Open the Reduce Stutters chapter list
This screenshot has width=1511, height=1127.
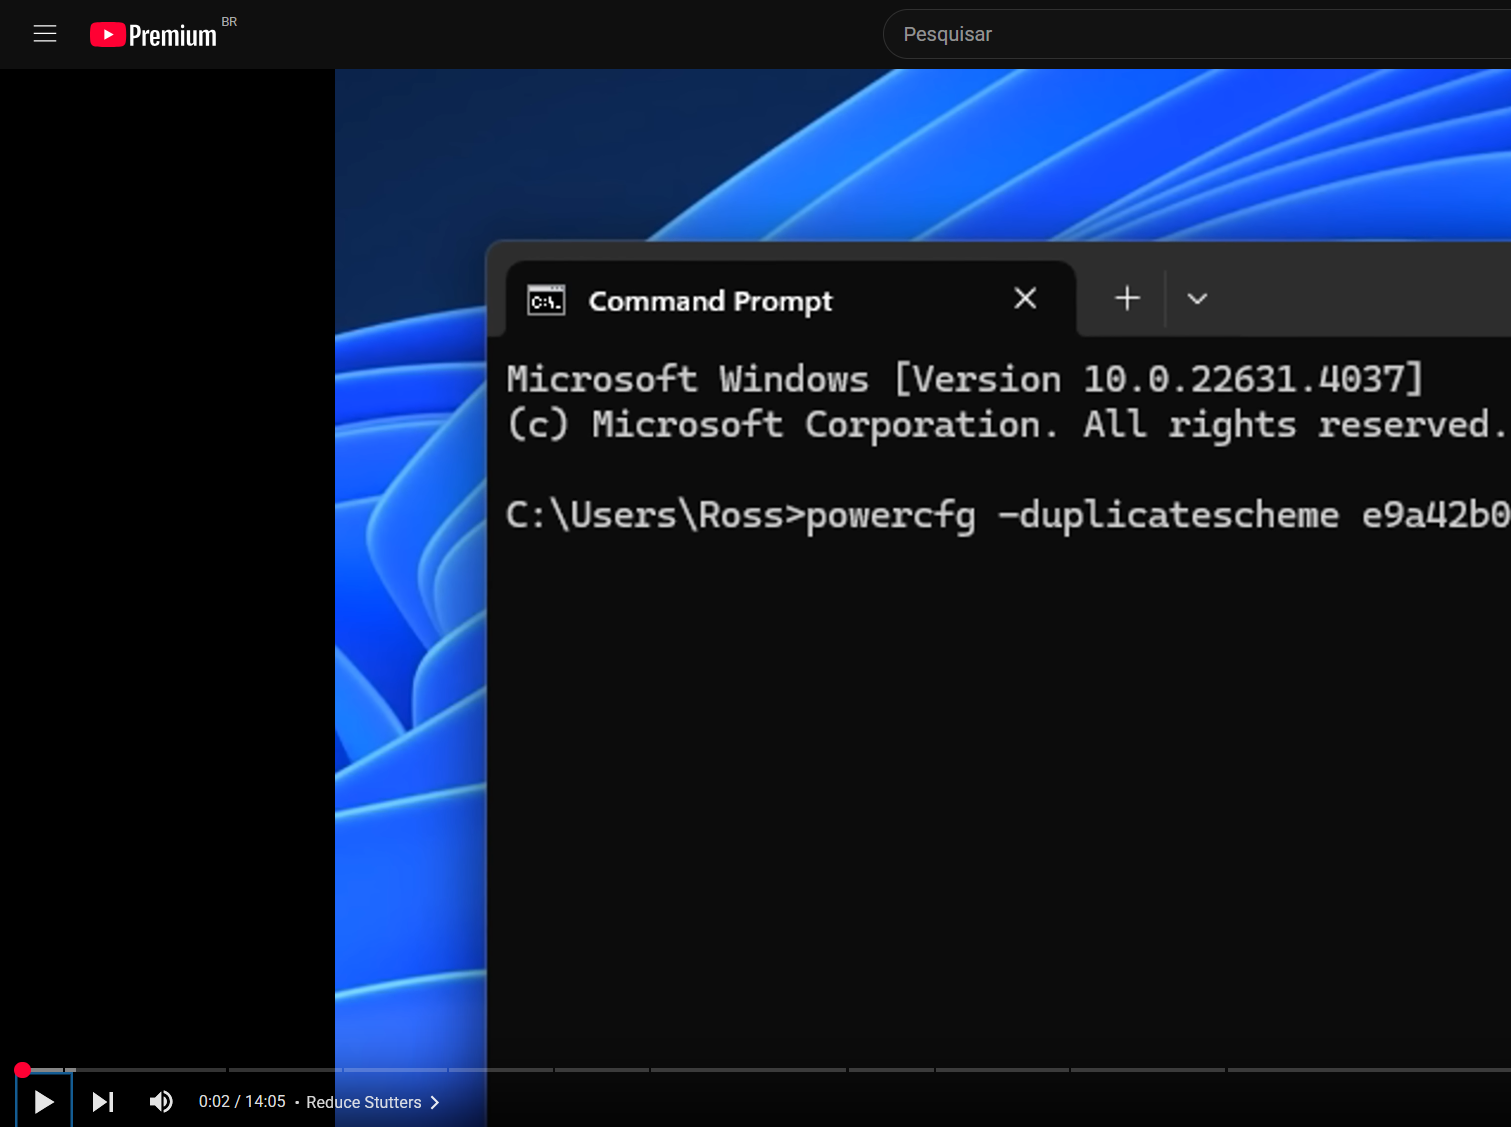[x=373, y=1102]
